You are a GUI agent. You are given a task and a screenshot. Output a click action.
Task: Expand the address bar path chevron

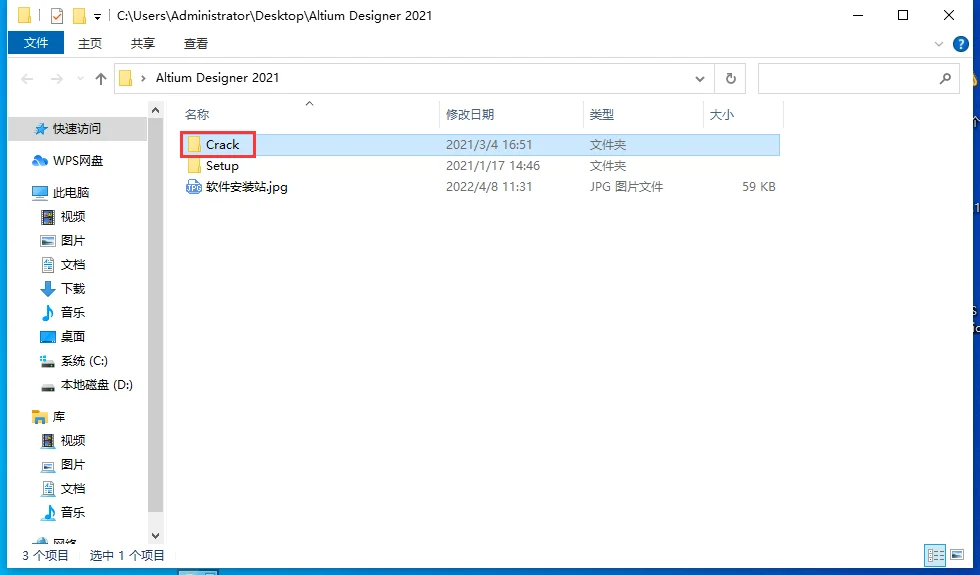coord(144,79)
